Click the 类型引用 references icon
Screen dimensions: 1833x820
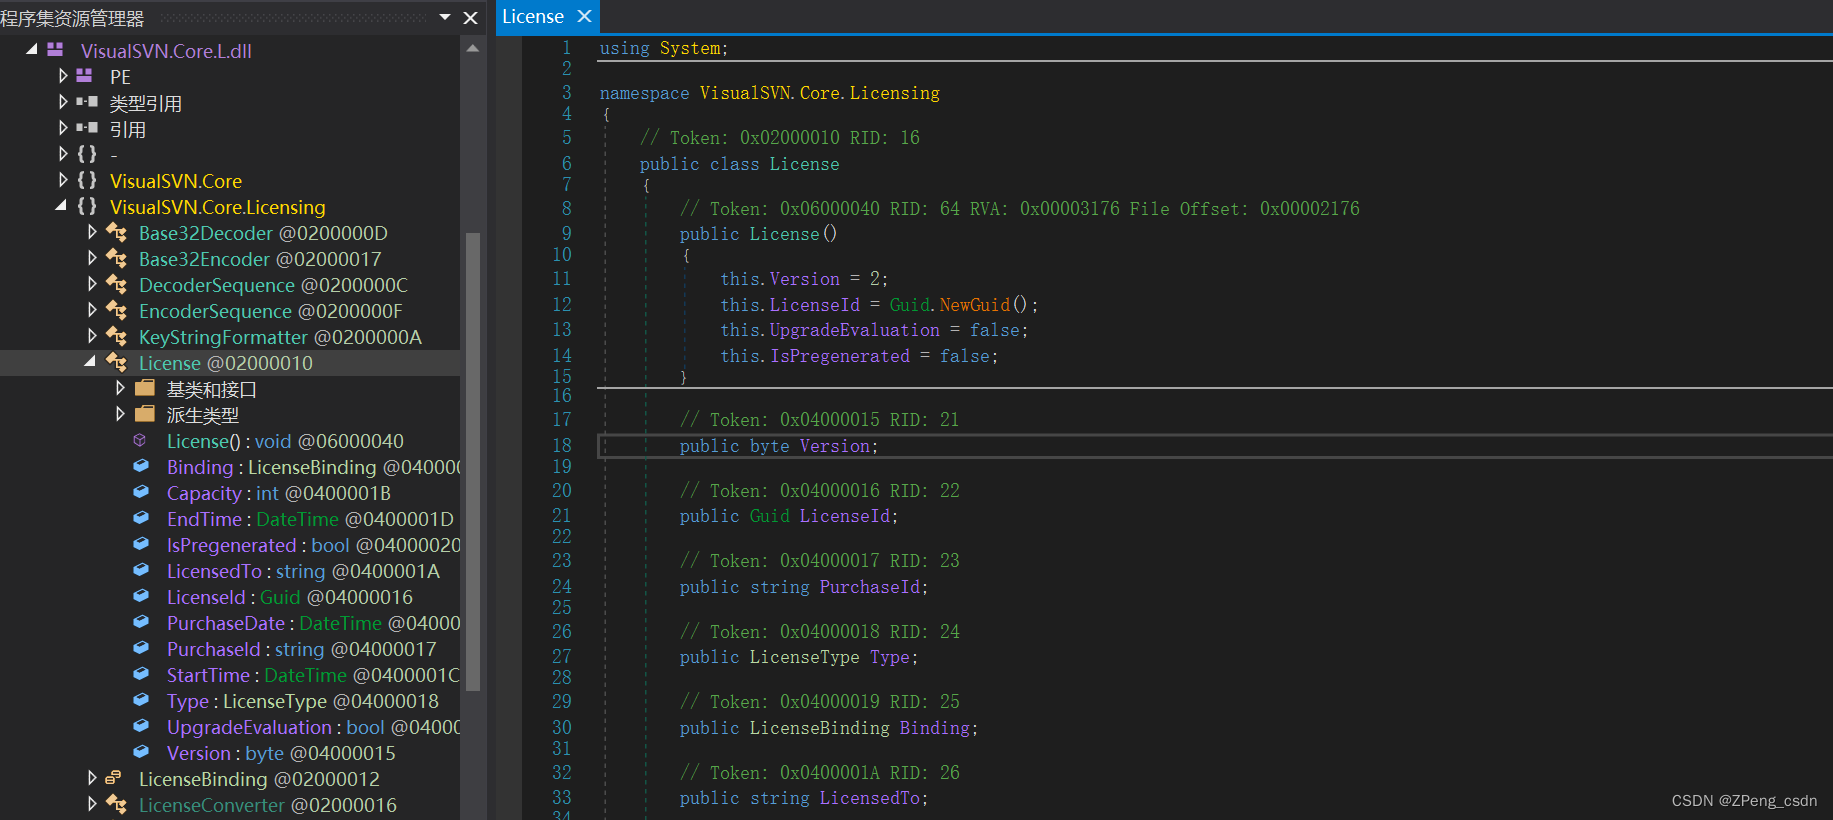coord(87,102)
